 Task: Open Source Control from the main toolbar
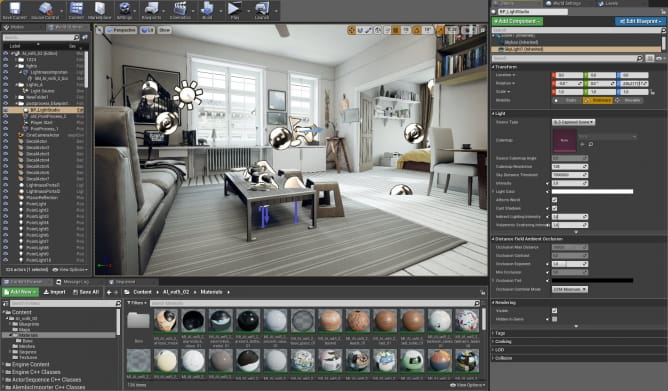click(45, 9)
